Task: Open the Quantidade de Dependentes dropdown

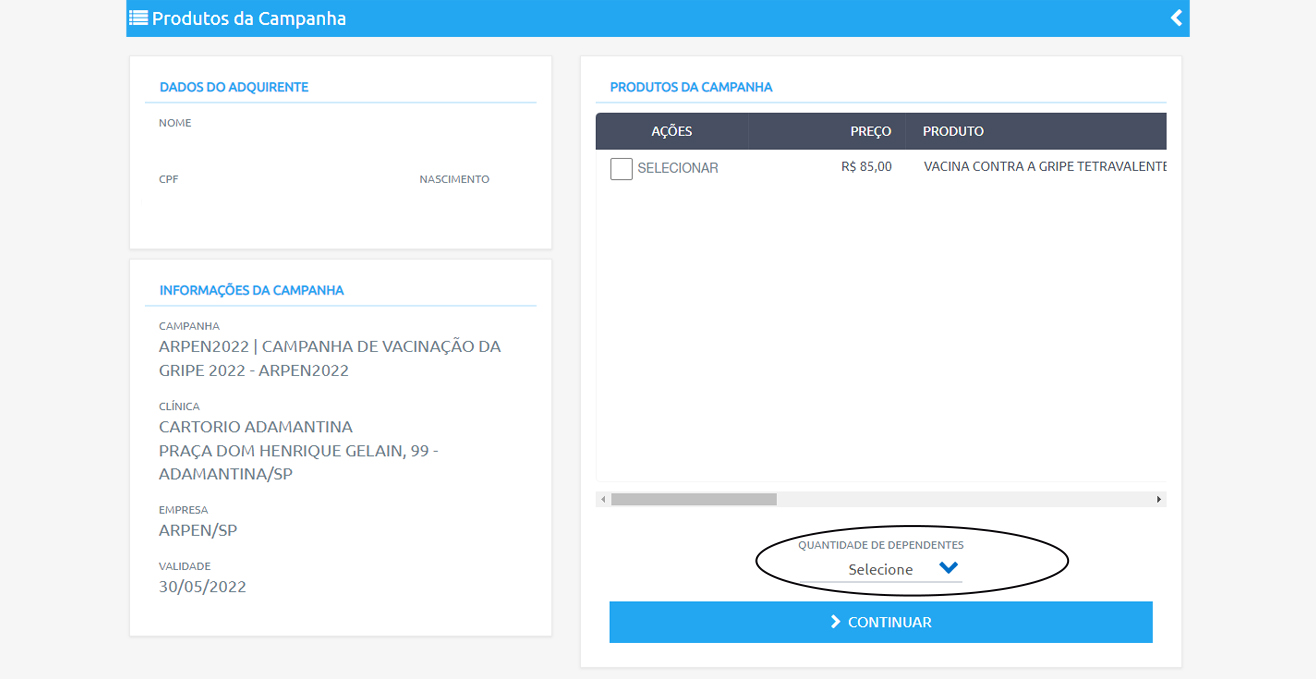Action: 880,569
